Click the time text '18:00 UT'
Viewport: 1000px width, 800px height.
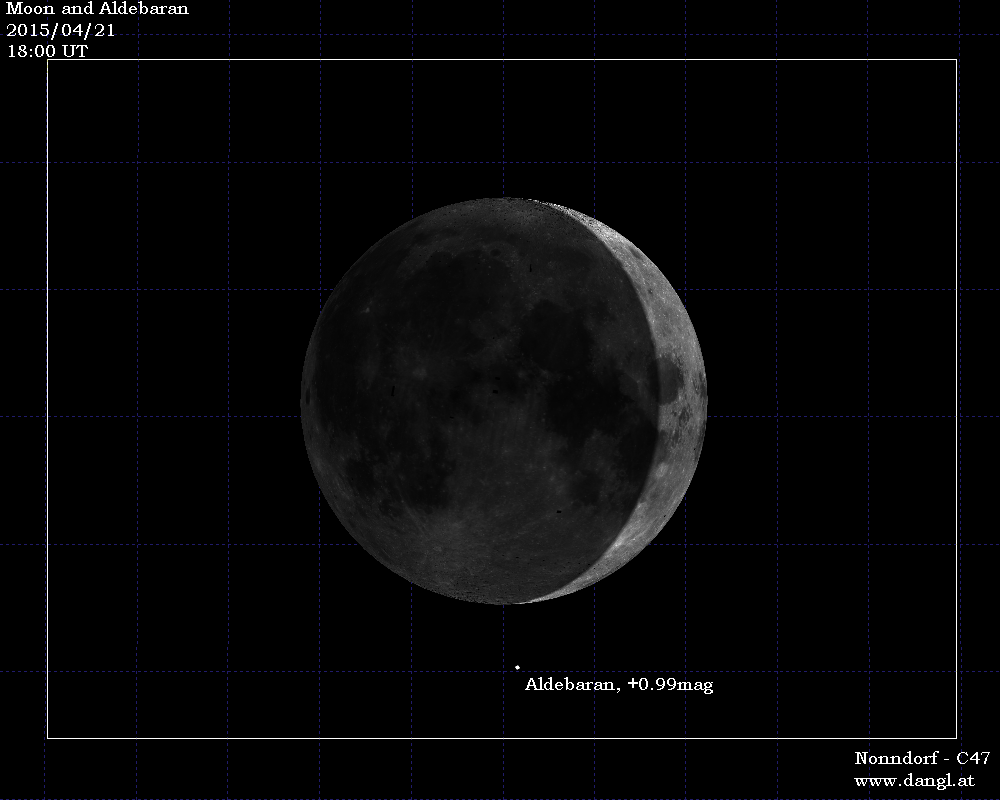[x=47, y=51]
